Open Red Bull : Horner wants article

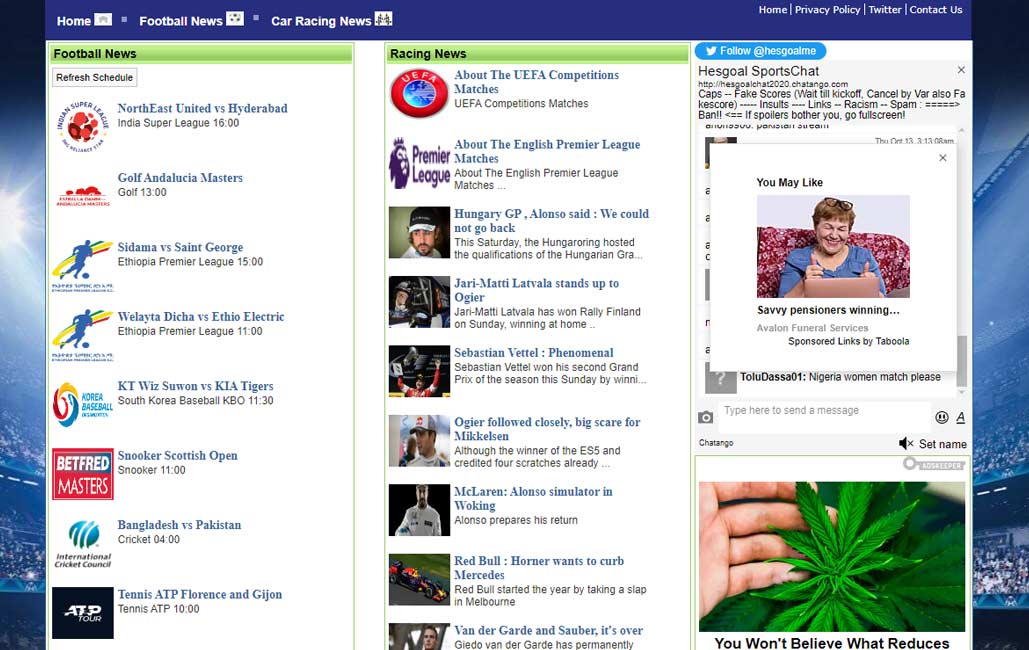(539, 568)
